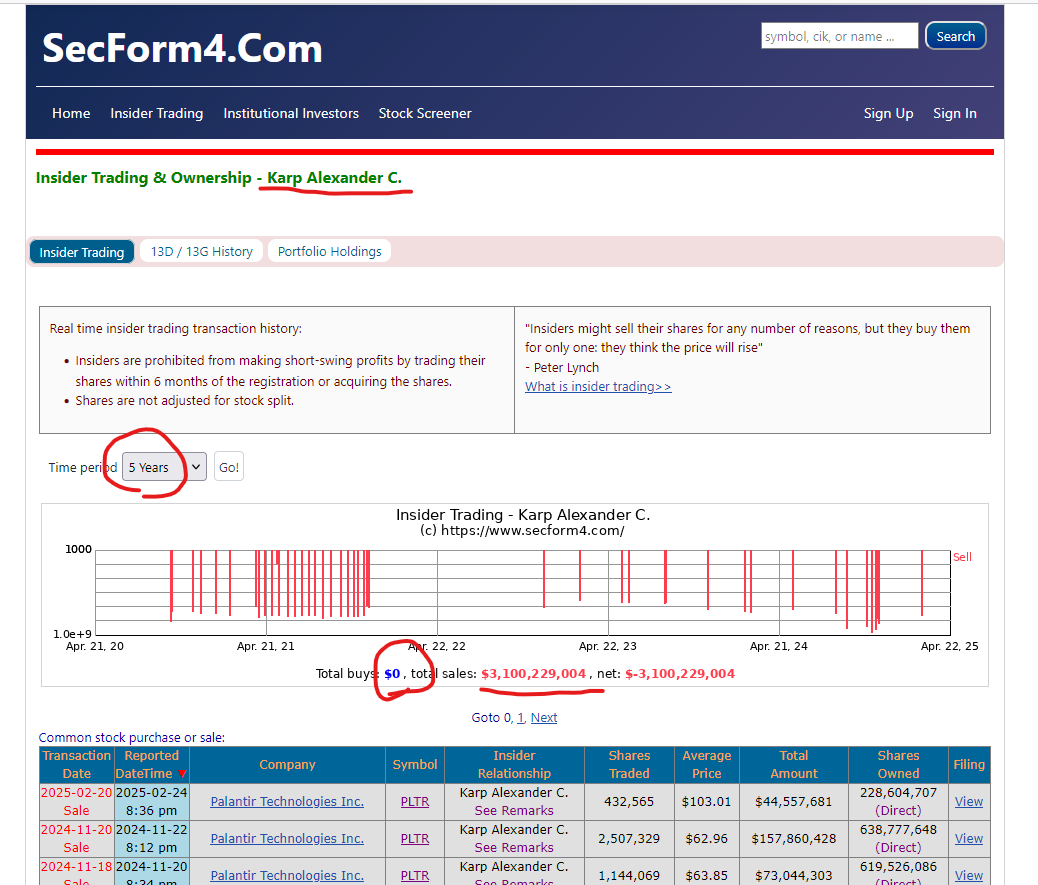This screenshot has height=885, width=1038.
Task: Open Palantir Technologies Inc. link in the 2025-02-20 row
Action: coord(287,802)
